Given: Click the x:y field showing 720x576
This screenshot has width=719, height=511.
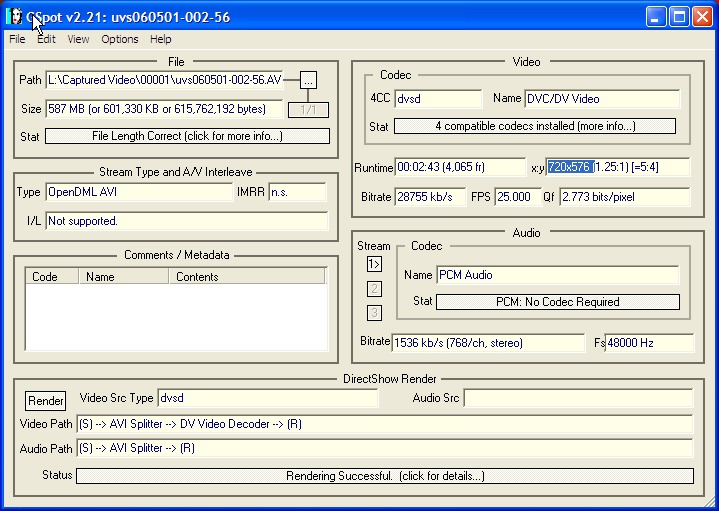Looking at the screenshot, I should click(618, 167).
